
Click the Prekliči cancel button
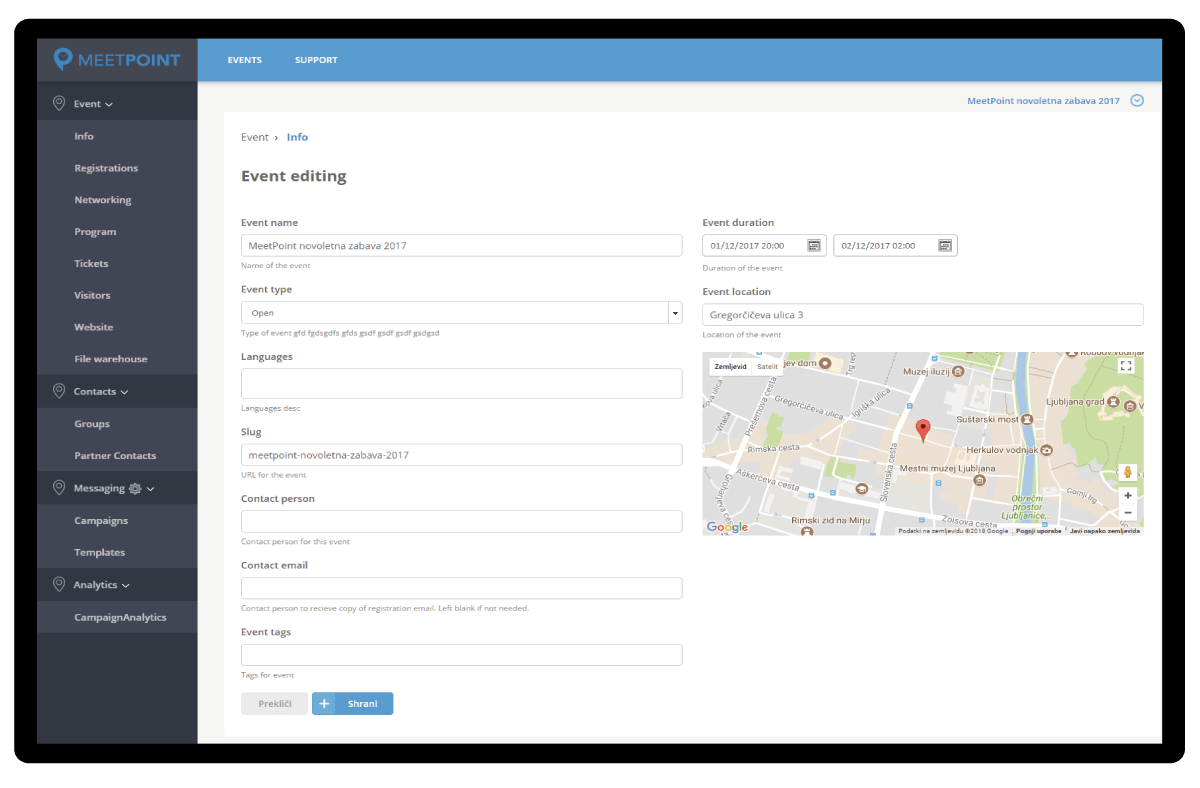click(274, 704)
